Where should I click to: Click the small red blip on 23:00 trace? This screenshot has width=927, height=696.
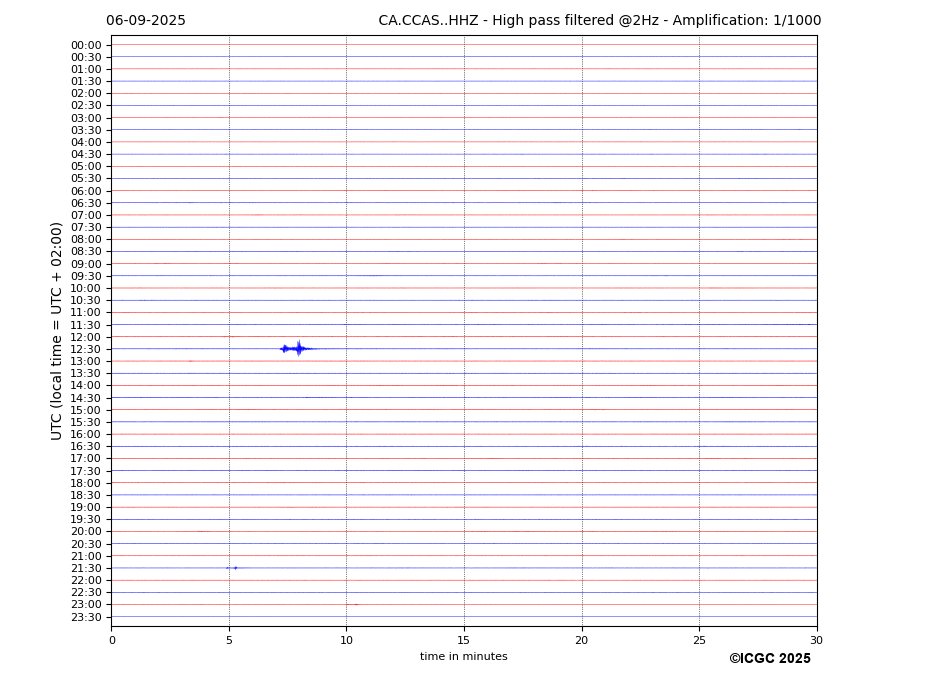(x=354, y=604)
